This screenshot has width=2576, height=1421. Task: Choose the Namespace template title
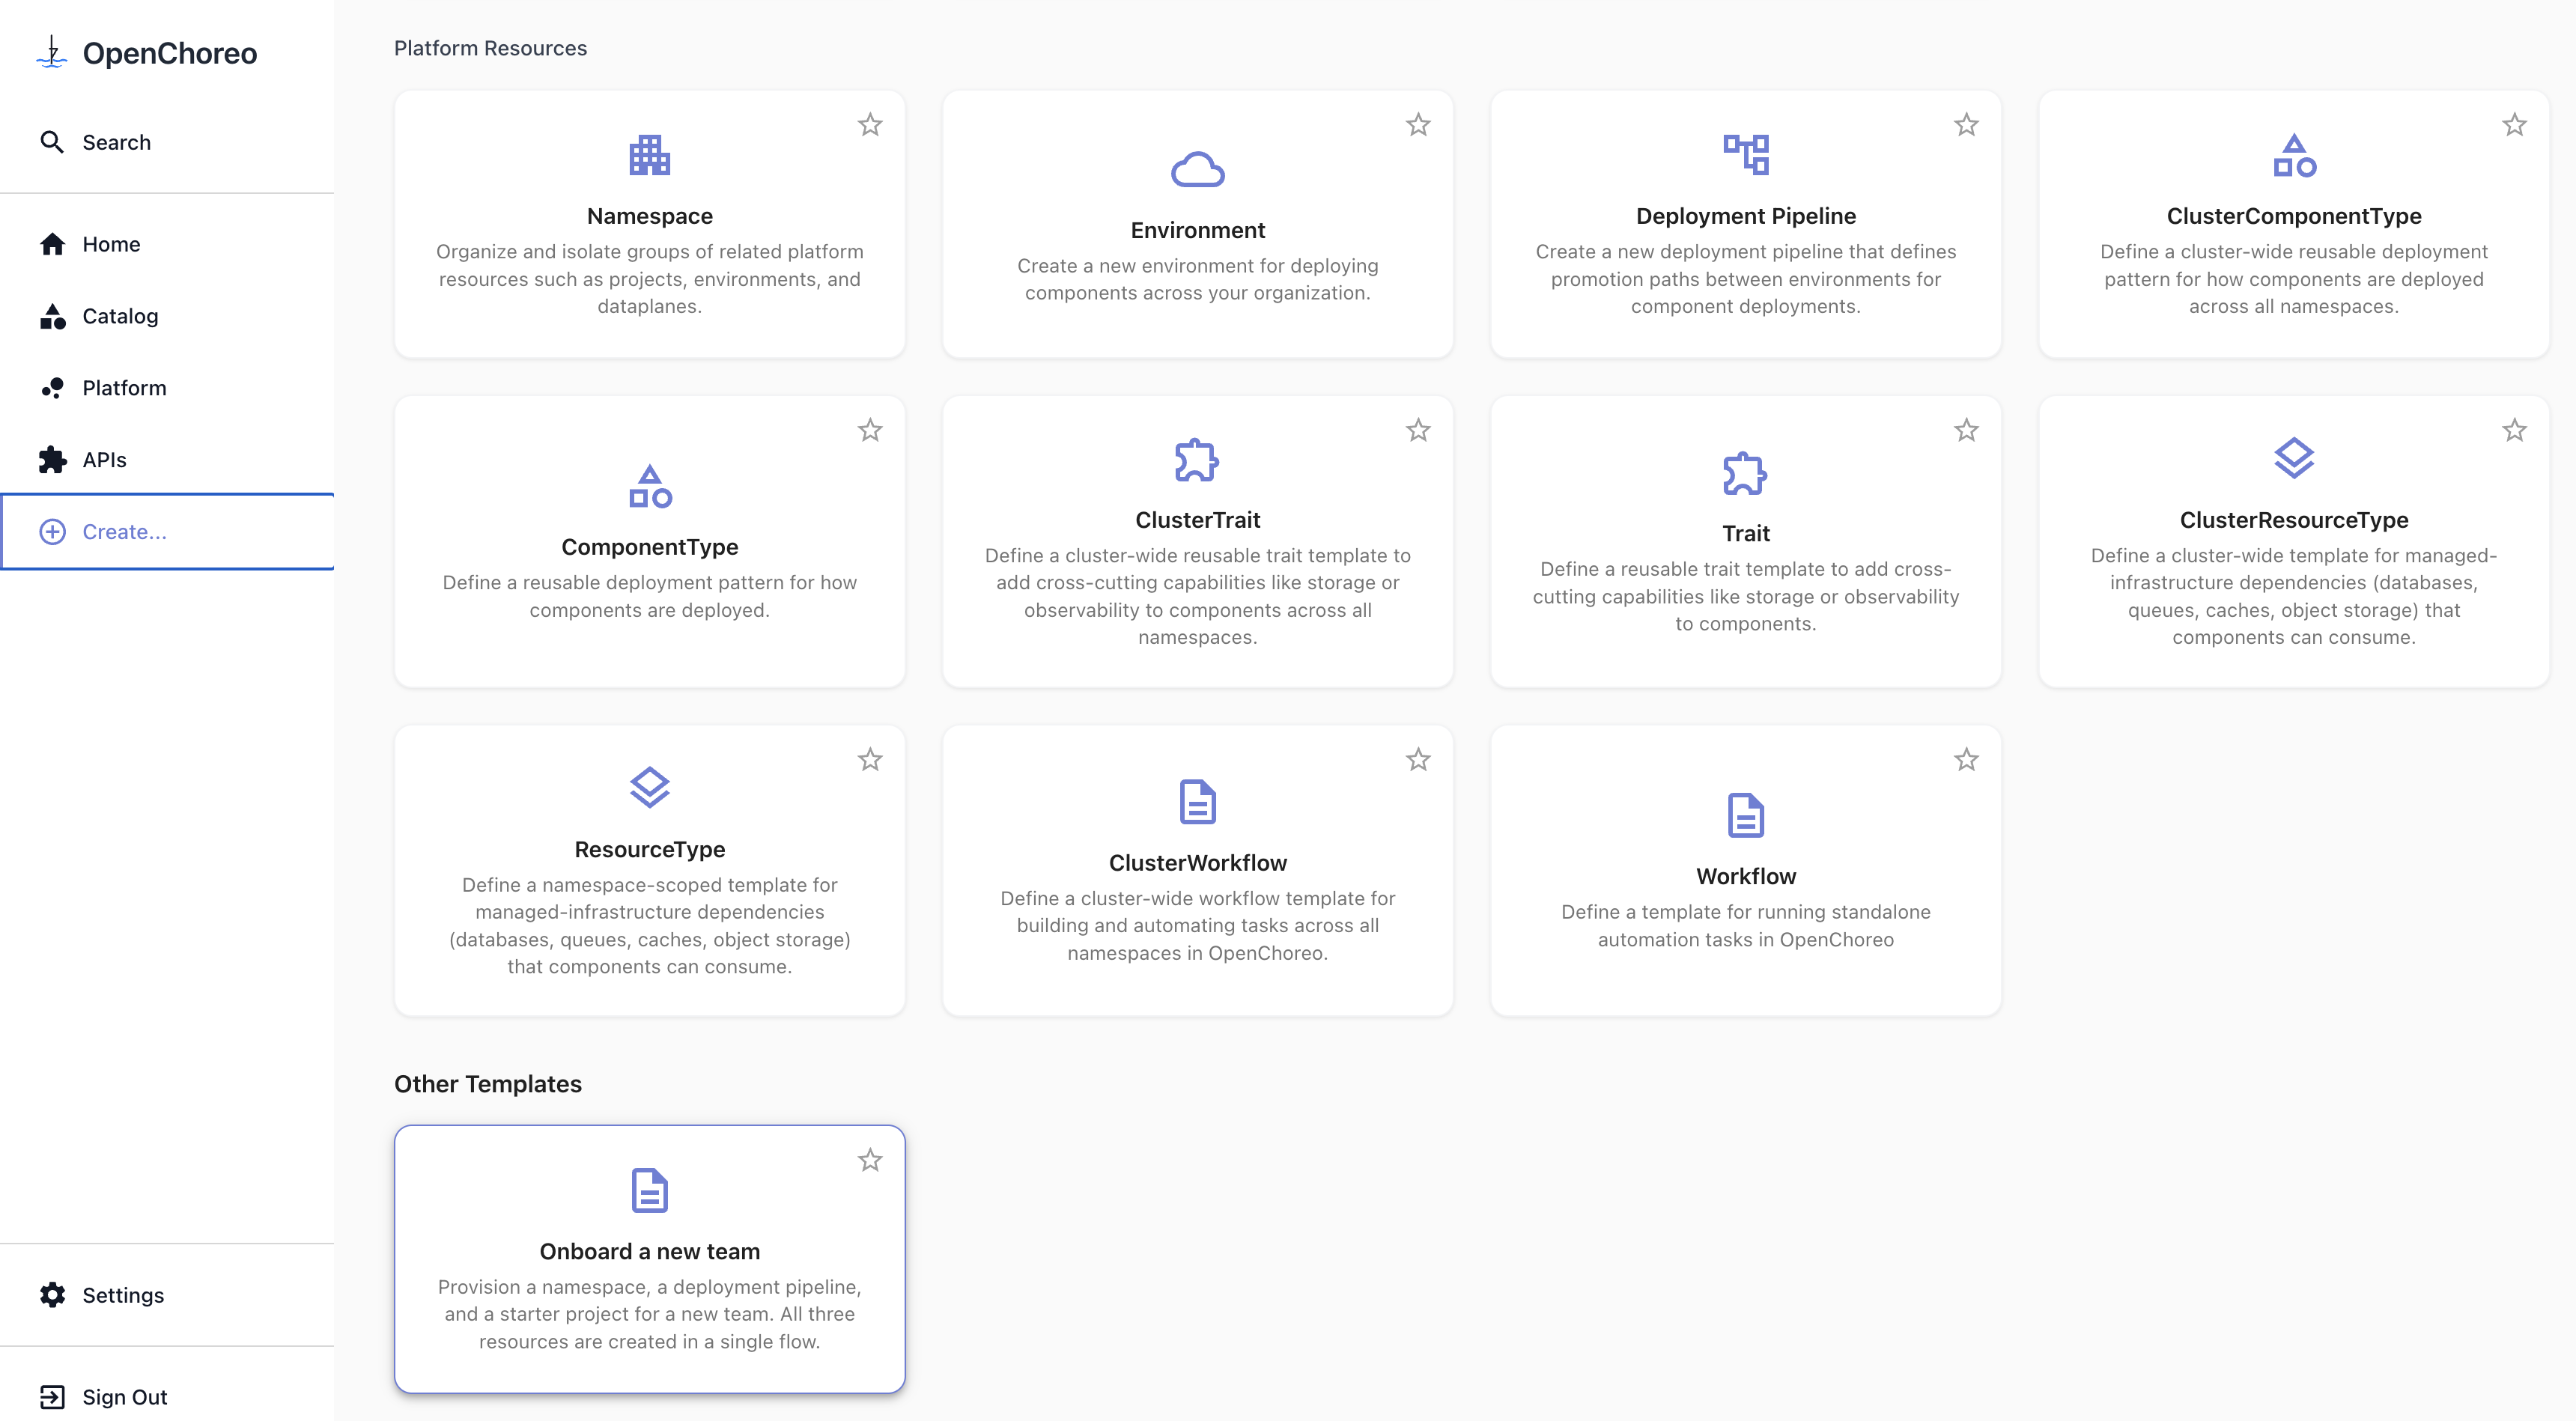650,216
